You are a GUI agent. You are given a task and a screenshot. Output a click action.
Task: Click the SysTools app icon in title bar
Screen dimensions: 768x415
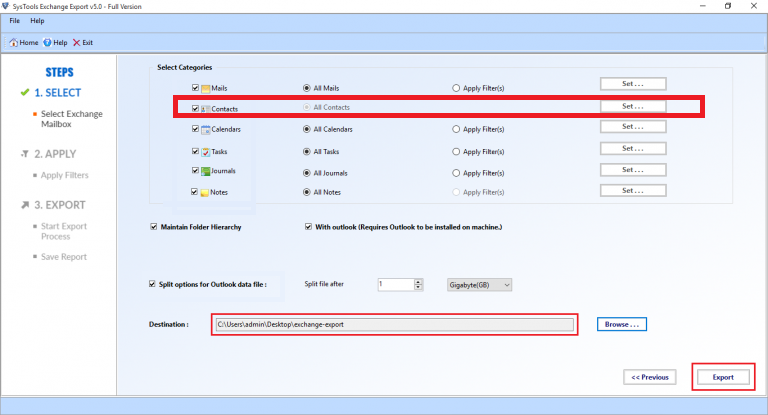(x=5, y=6)
